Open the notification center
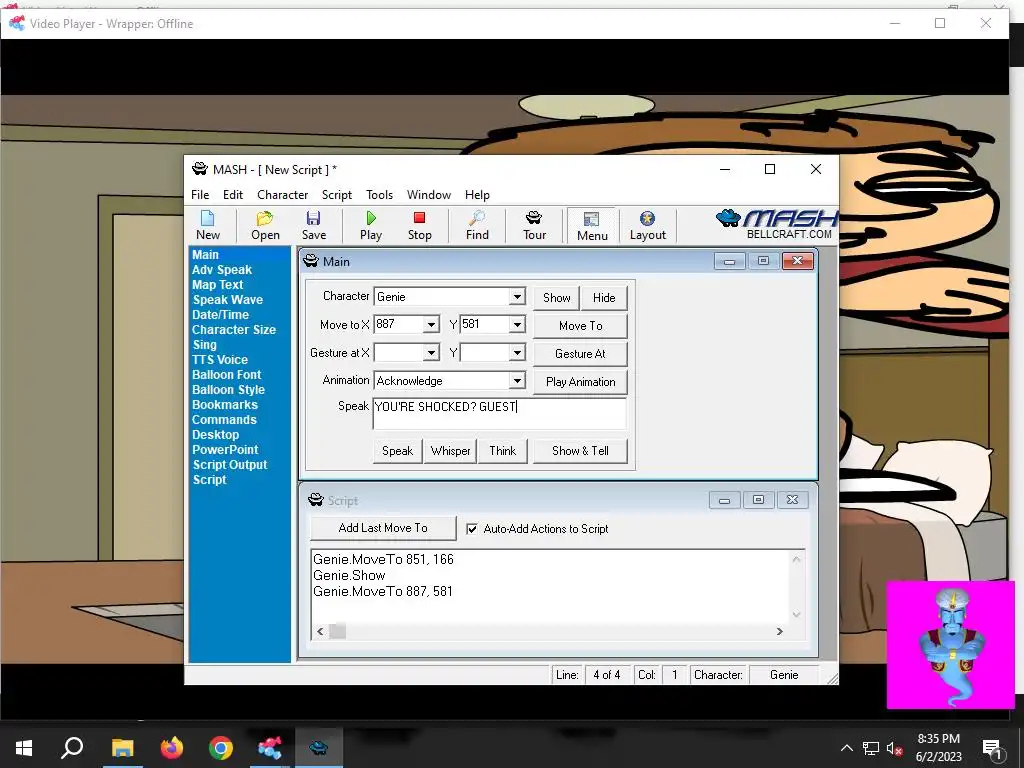The width and height of the screenshot is (1024, 768). [x=992, y=748]
